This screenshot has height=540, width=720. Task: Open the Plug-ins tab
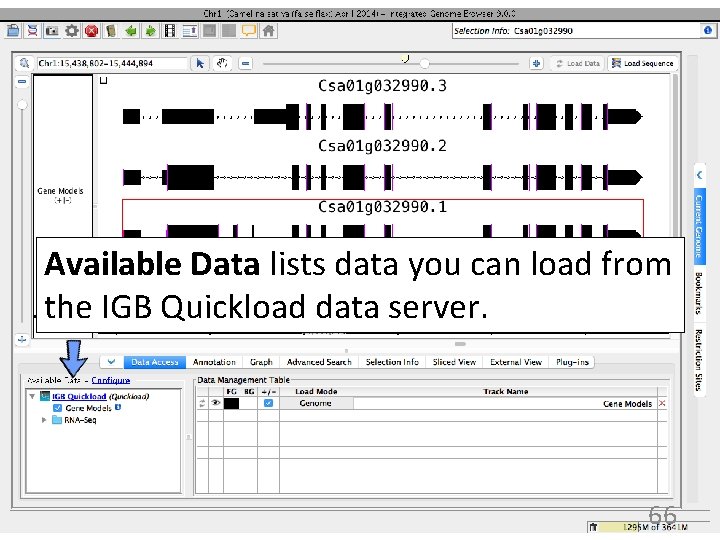point(572,362)
